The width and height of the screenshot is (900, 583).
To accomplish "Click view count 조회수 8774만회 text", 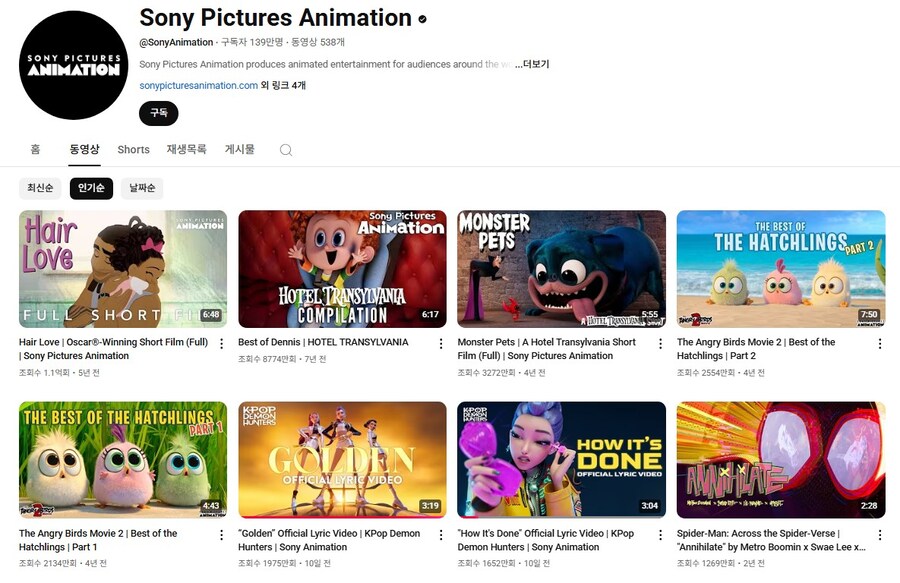I will [x=267, y=359].
